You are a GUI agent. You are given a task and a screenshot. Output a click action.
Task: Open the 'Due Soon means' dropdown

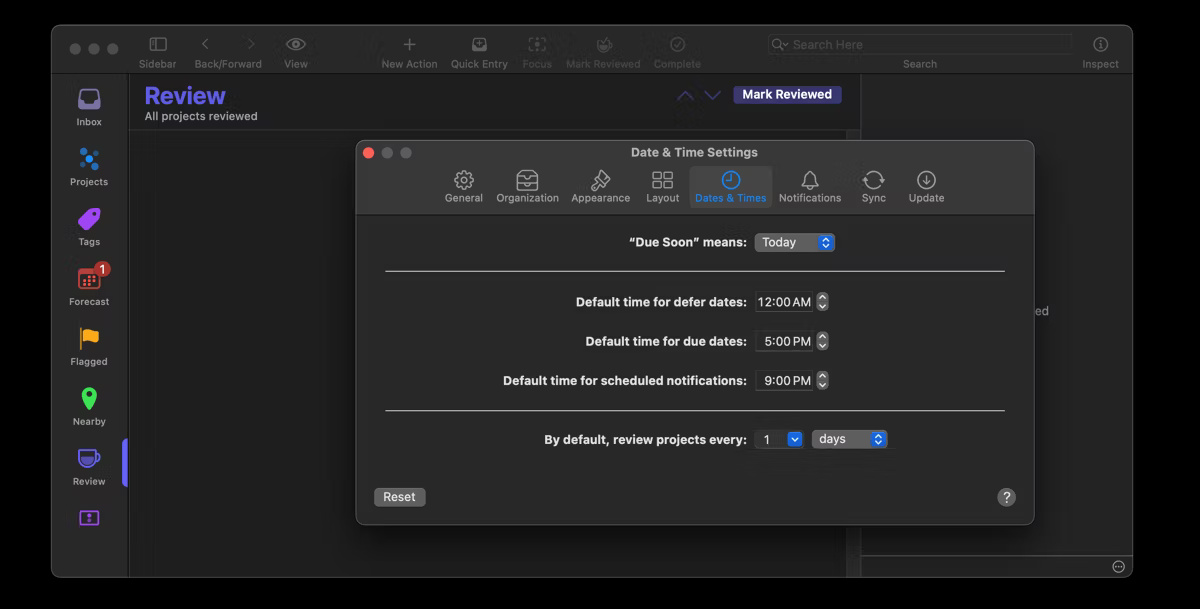coord(795,242)
